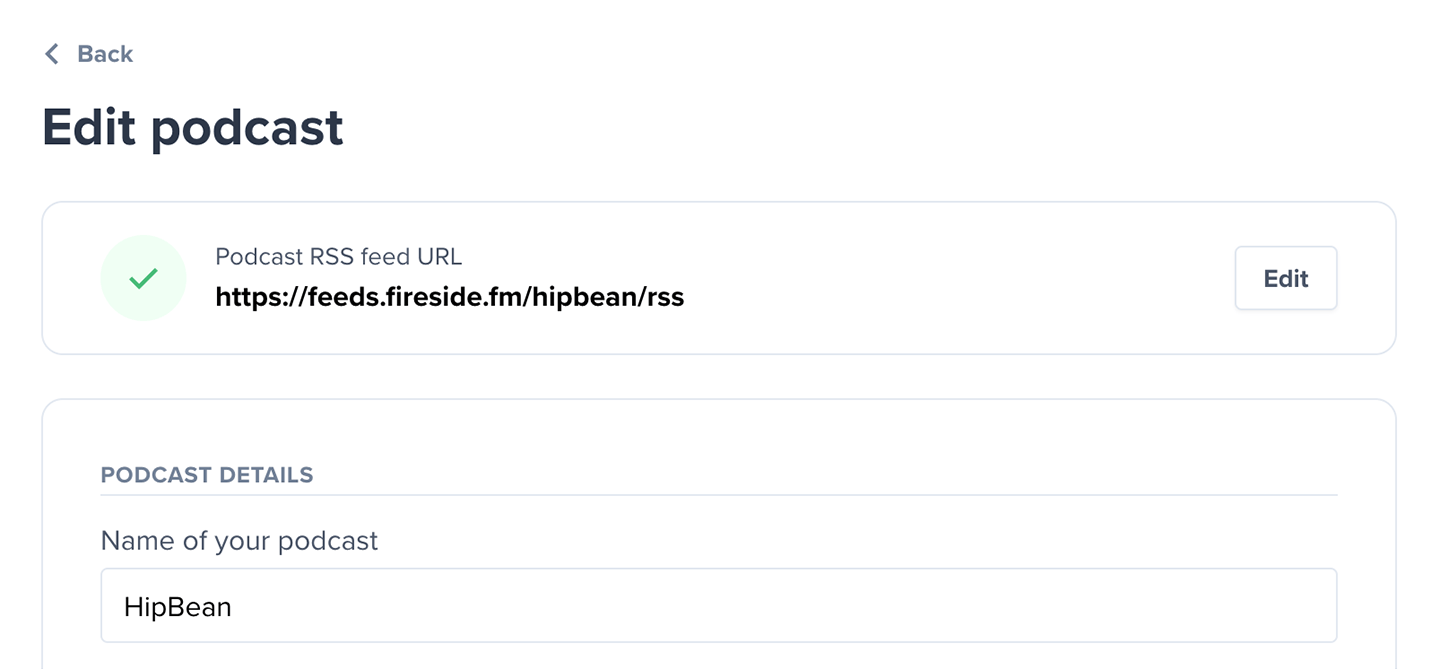Select the RSS feed URL text
1440x669 pixels.
point(449,297)
